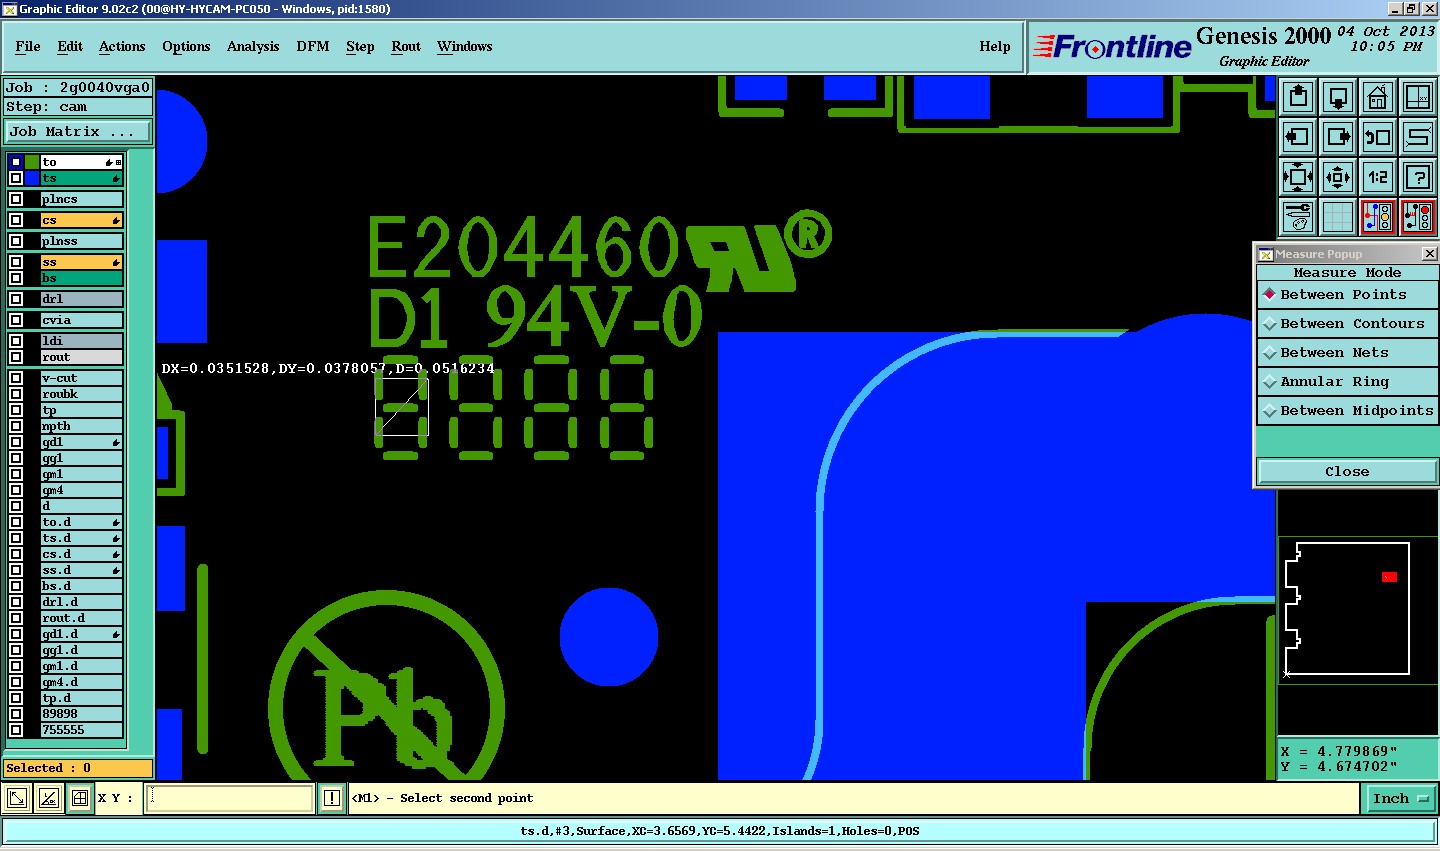Open the File menu
The width and height of the screenshot is (1440, 851).
[x=28, y=46]
